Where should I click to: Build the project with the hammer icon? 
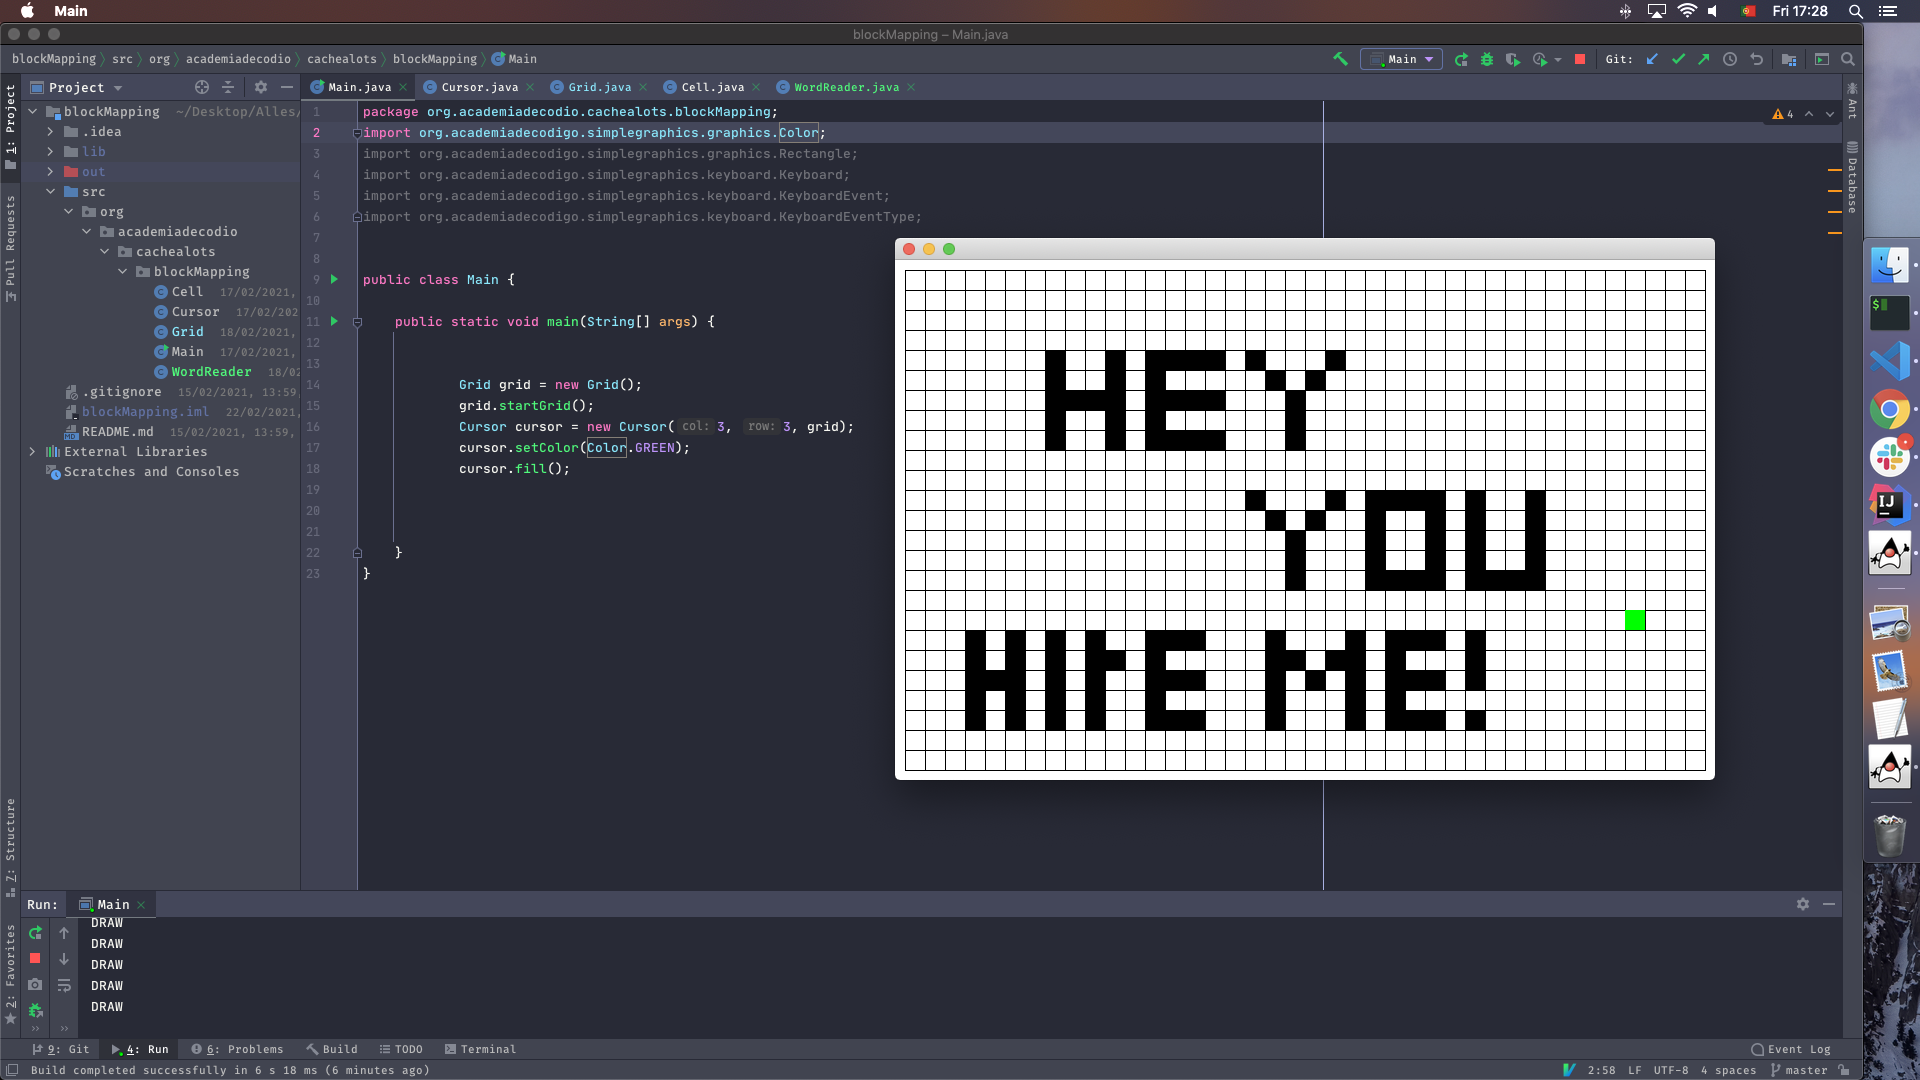tap(1341, 59)
